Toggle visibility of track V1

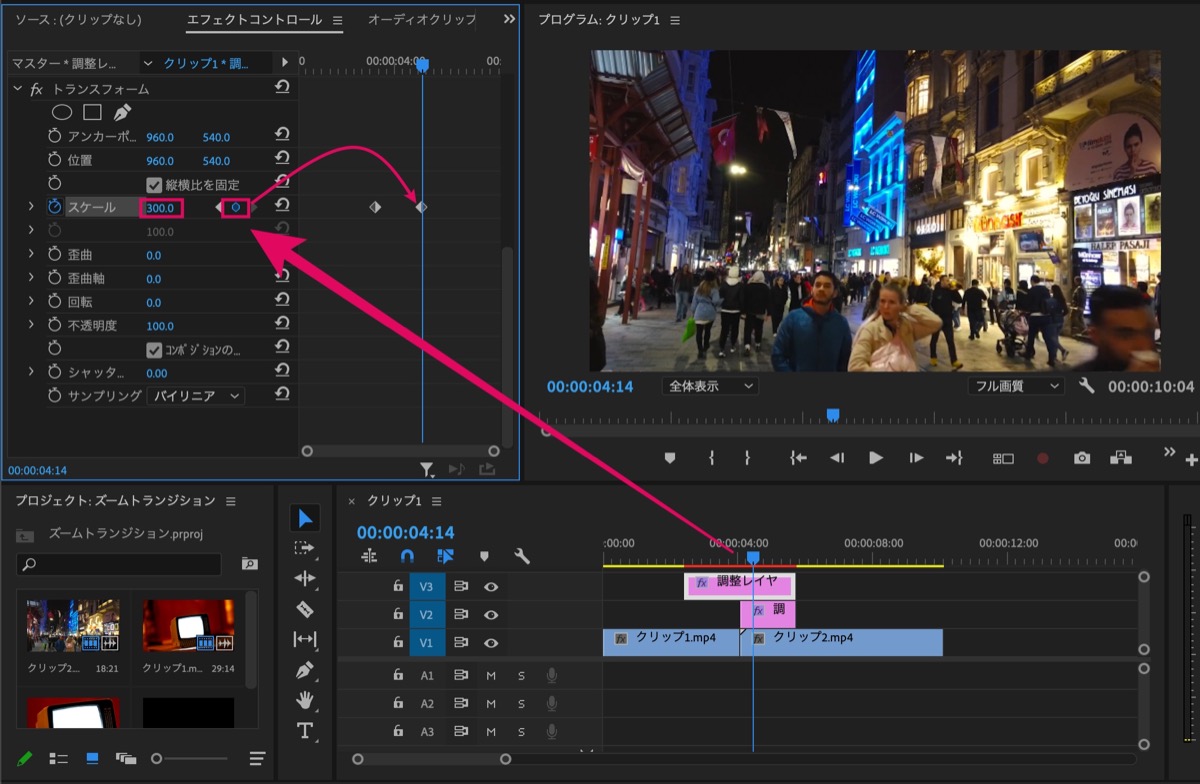[491, 642]
